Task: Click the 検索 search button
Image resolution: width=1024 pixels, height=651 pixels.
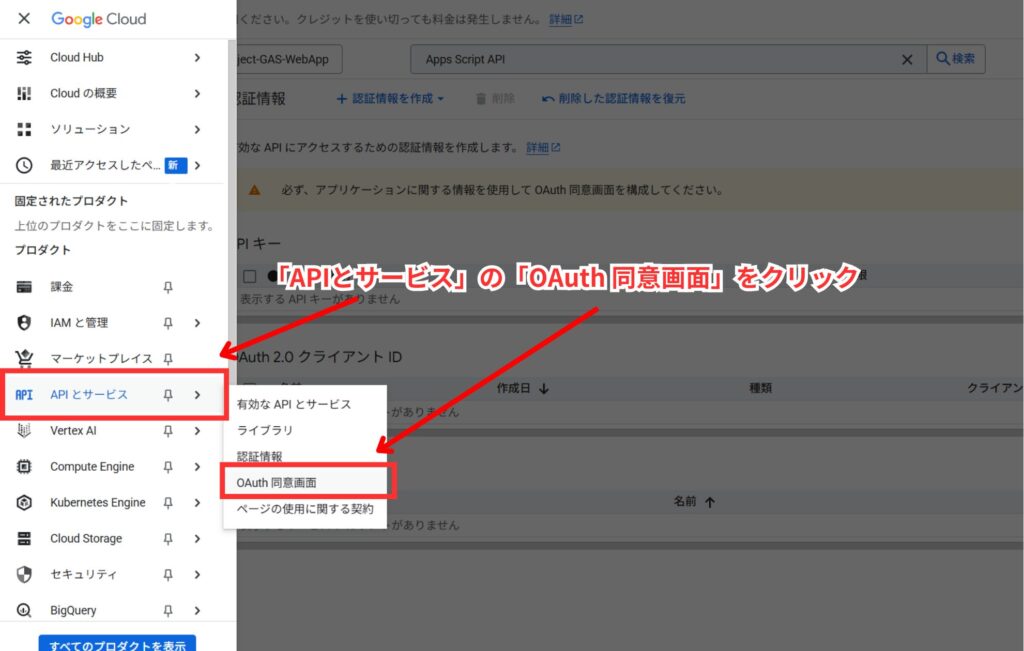Action: coord(955,59)
